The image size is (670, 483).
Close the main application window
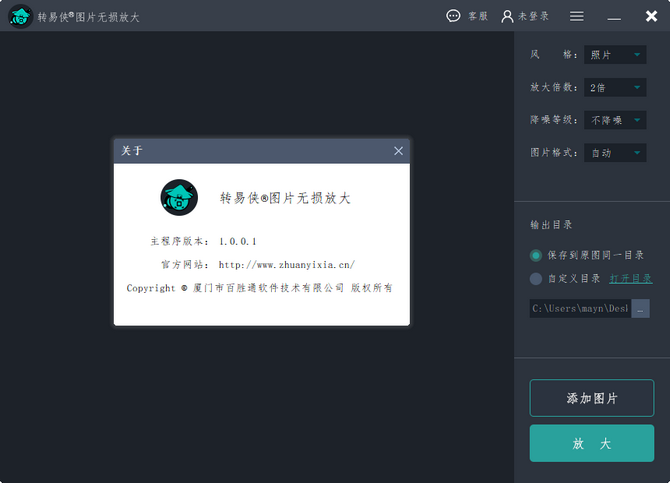tap(651, 16)
